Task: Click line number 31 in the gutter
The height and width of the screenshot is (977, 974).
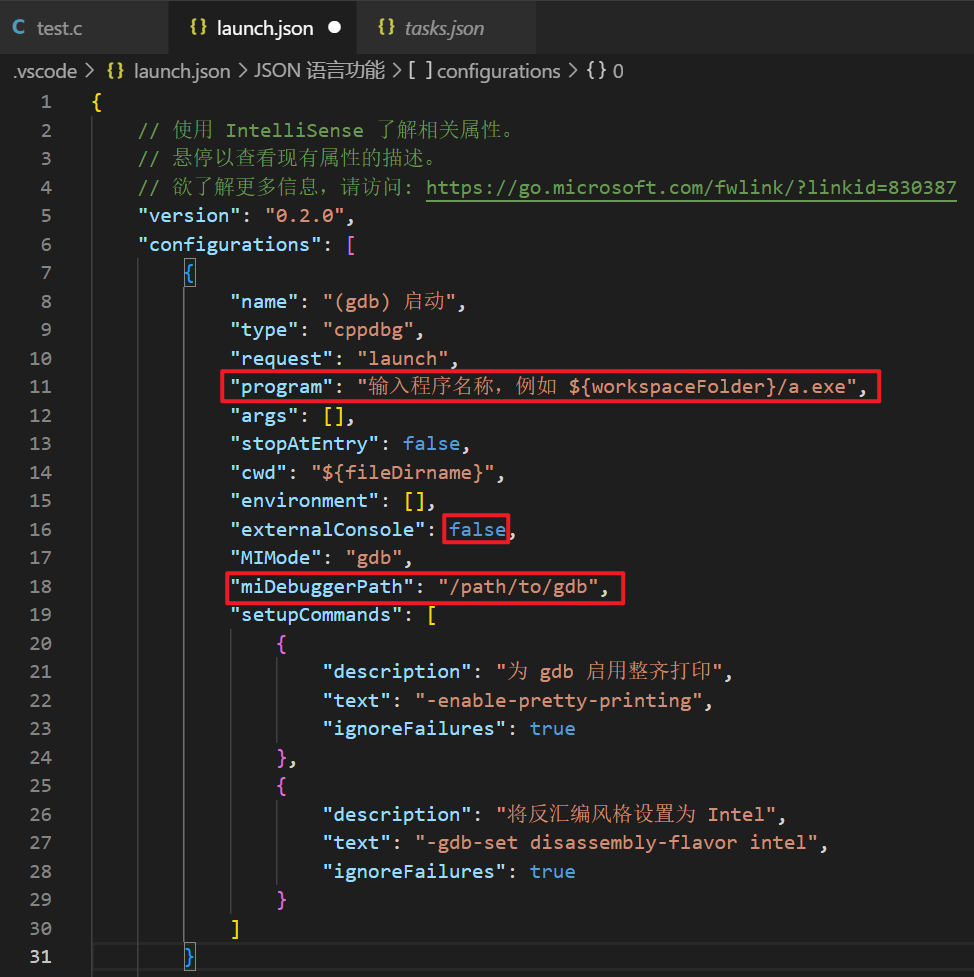Action: [41, 956]
